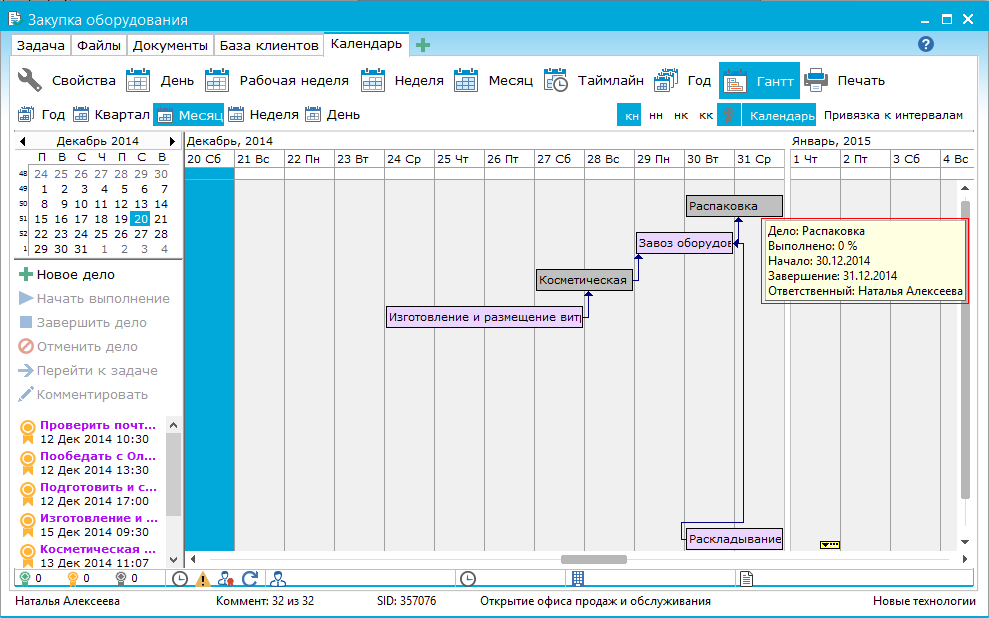989x618 pixels.
Task: Open the Файлы tab
Action: point(99,45)
